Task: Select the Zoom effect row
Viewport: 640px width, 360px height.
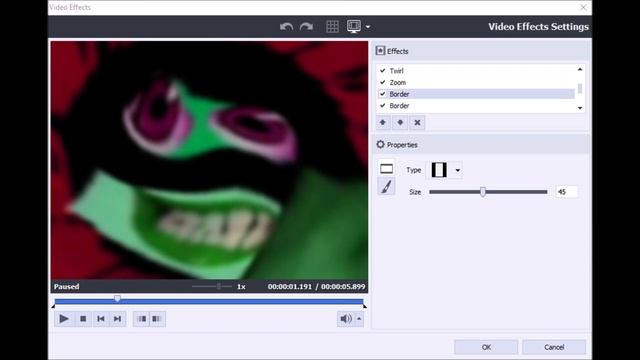Action: (x=476, y=82)
